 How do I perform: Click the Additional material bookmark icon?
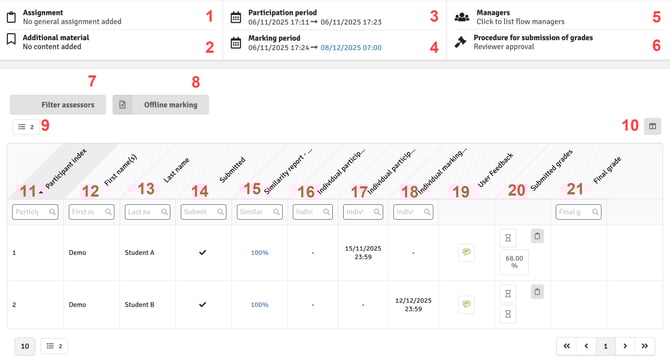[12, 39]
